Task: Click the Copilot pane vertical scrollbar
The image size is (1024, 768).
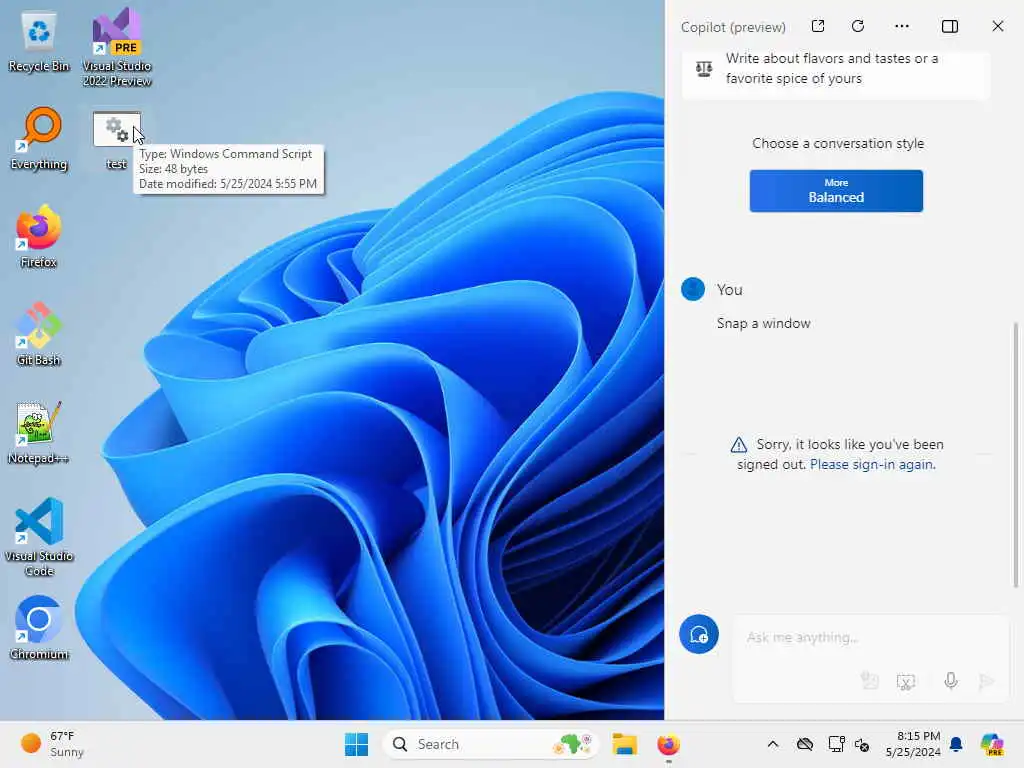Action: 1016,455
